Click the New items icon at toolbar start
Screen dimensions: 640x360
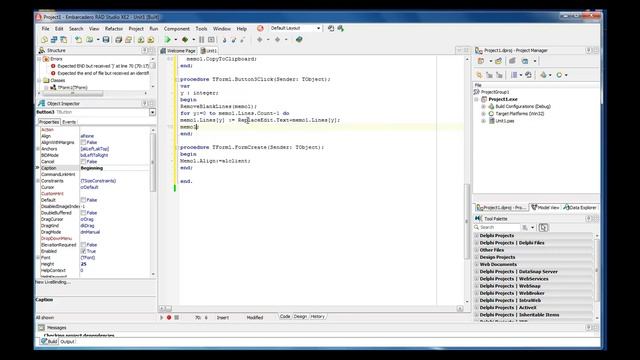click(44, 40)
